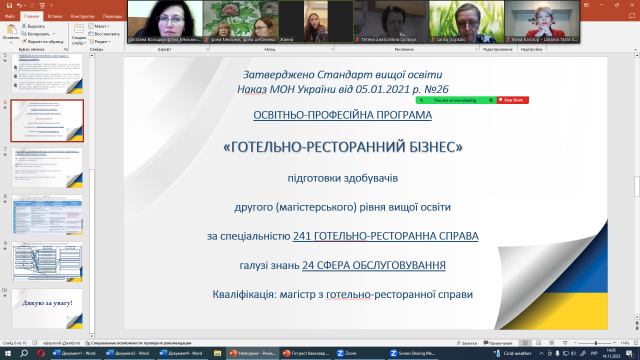Switch to slide sorter view icon
This screenshot has width=640, height=360.
(539, 343)
